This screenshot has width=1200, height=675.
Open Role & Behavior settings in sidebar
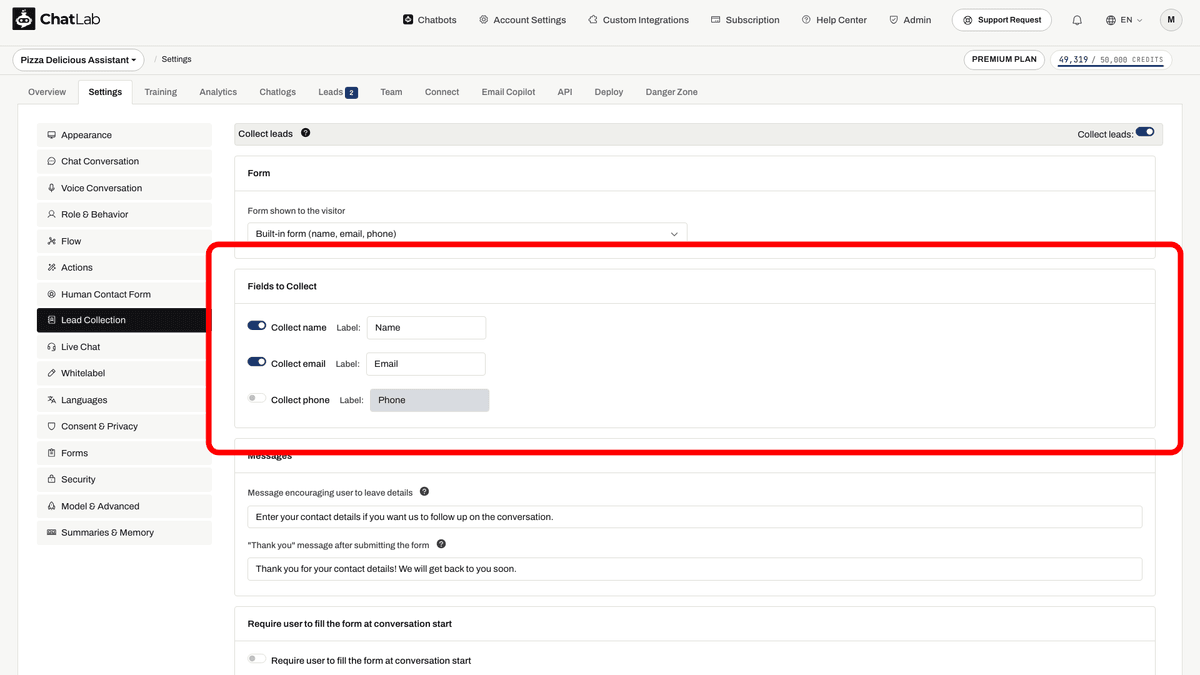coord(124,214)
